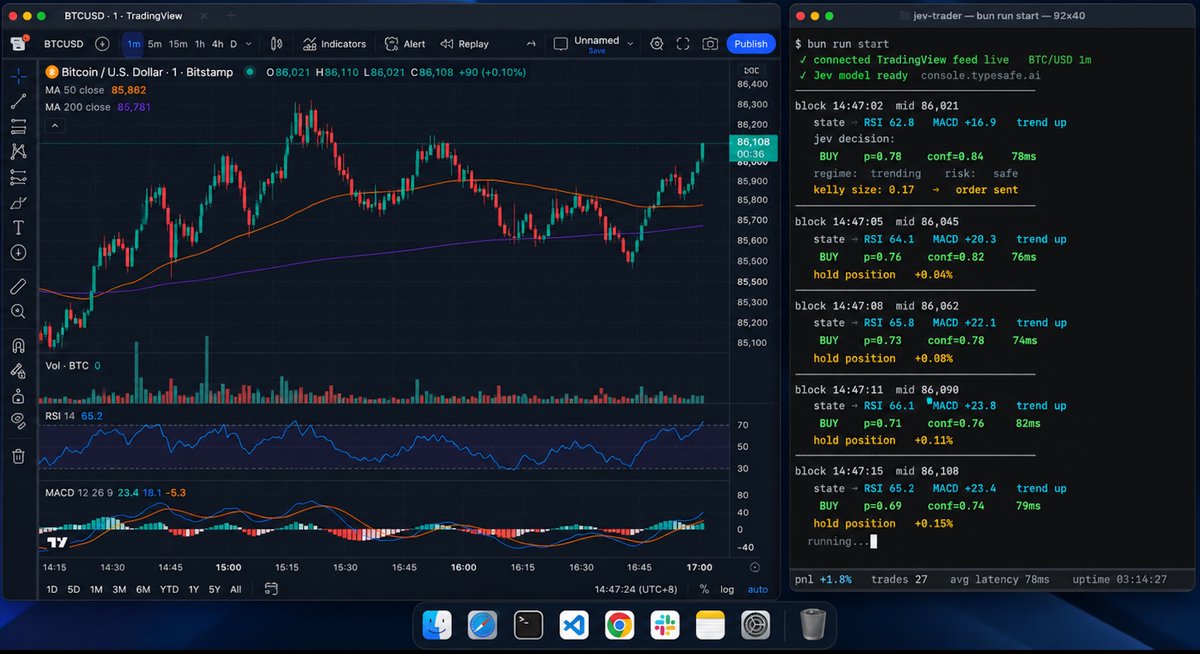Activate the zoom in tool
The height and width of the screenshot is (654, 1200).
pyautogui.click(x=18, y=311)
